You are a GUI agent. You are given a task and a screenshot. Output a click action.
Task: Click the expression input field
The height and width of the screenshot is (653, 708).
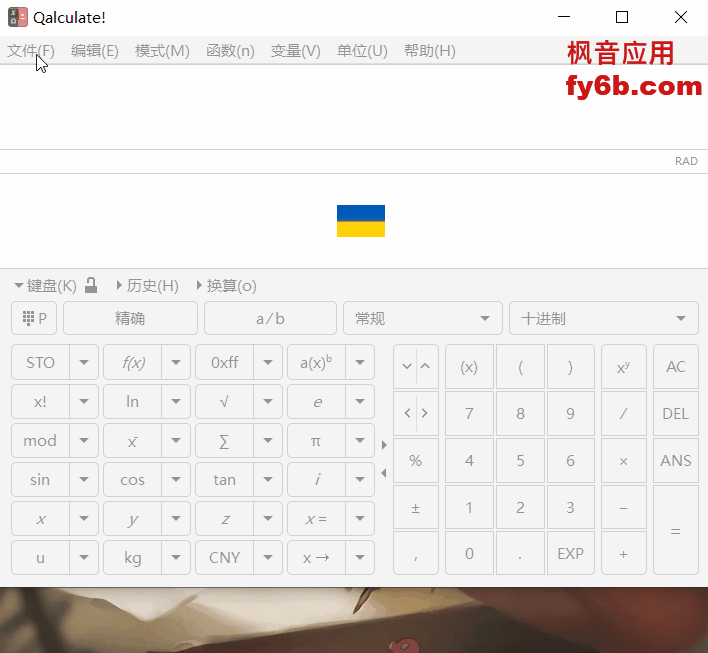tap(354, 107)
